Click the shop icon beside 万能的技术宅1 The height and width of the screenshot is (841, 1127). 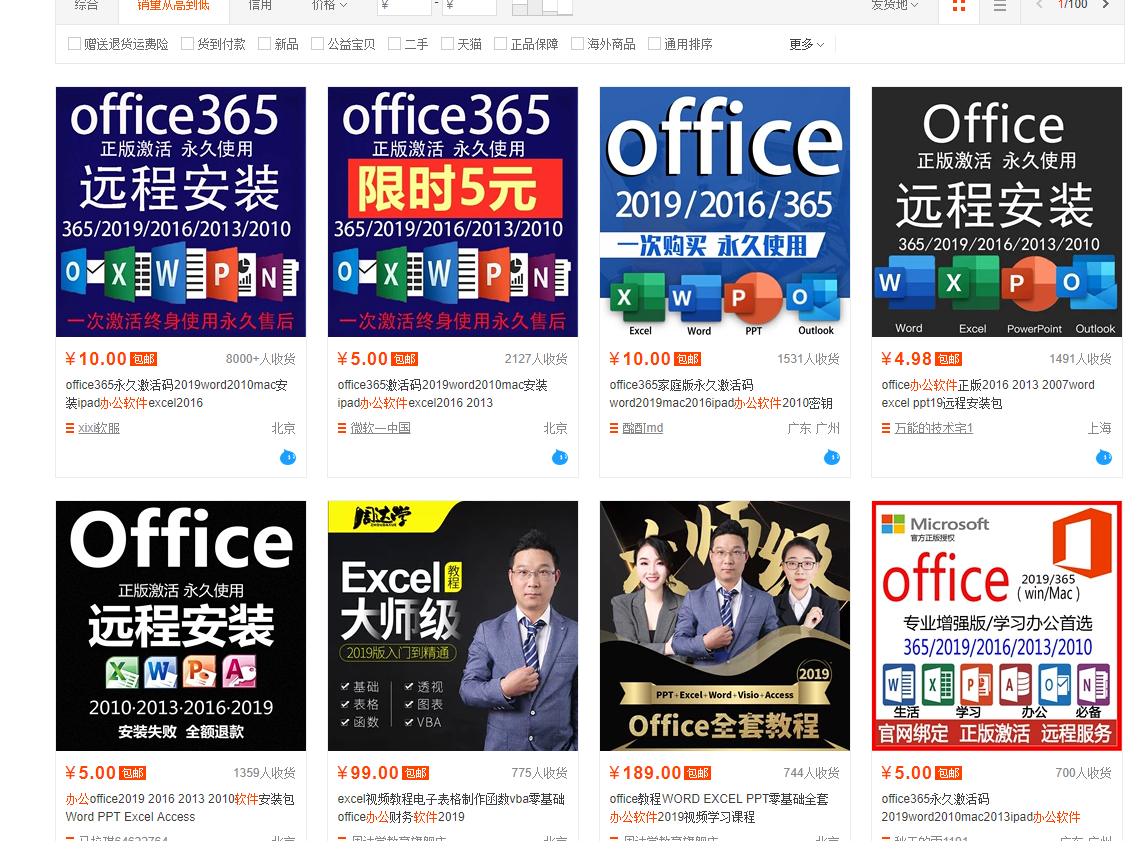tap(886, 428)
